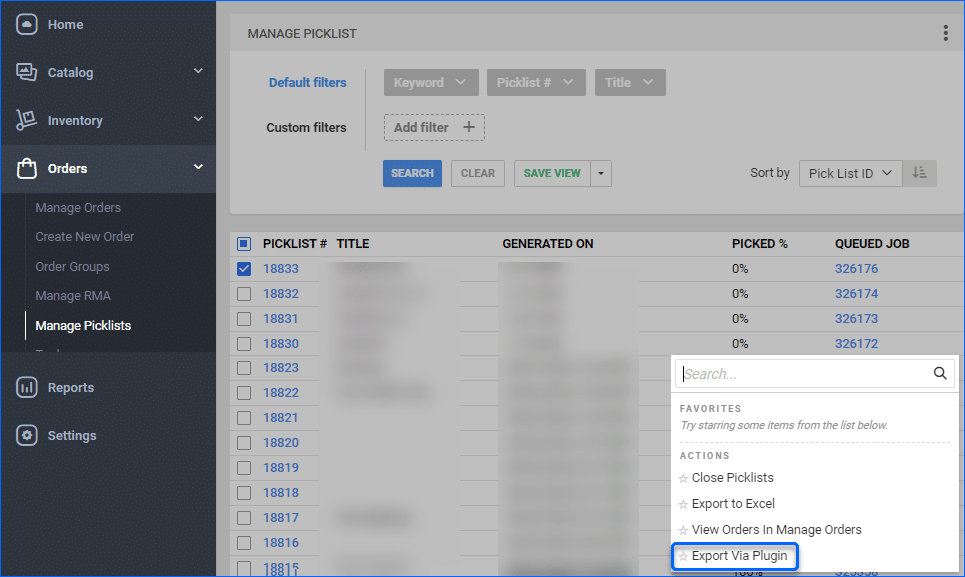Viewport: 965px width, 577px height.
Task: Click the Search input field in the actions popup
Action: tap(800, 373)
